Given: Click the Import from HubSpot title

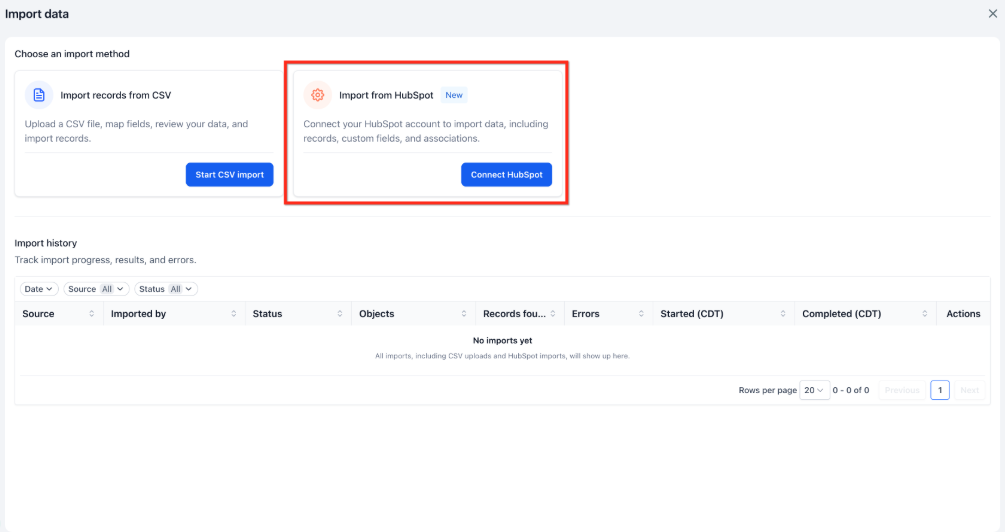Looking at the screenshot, I should pos(386,95).
